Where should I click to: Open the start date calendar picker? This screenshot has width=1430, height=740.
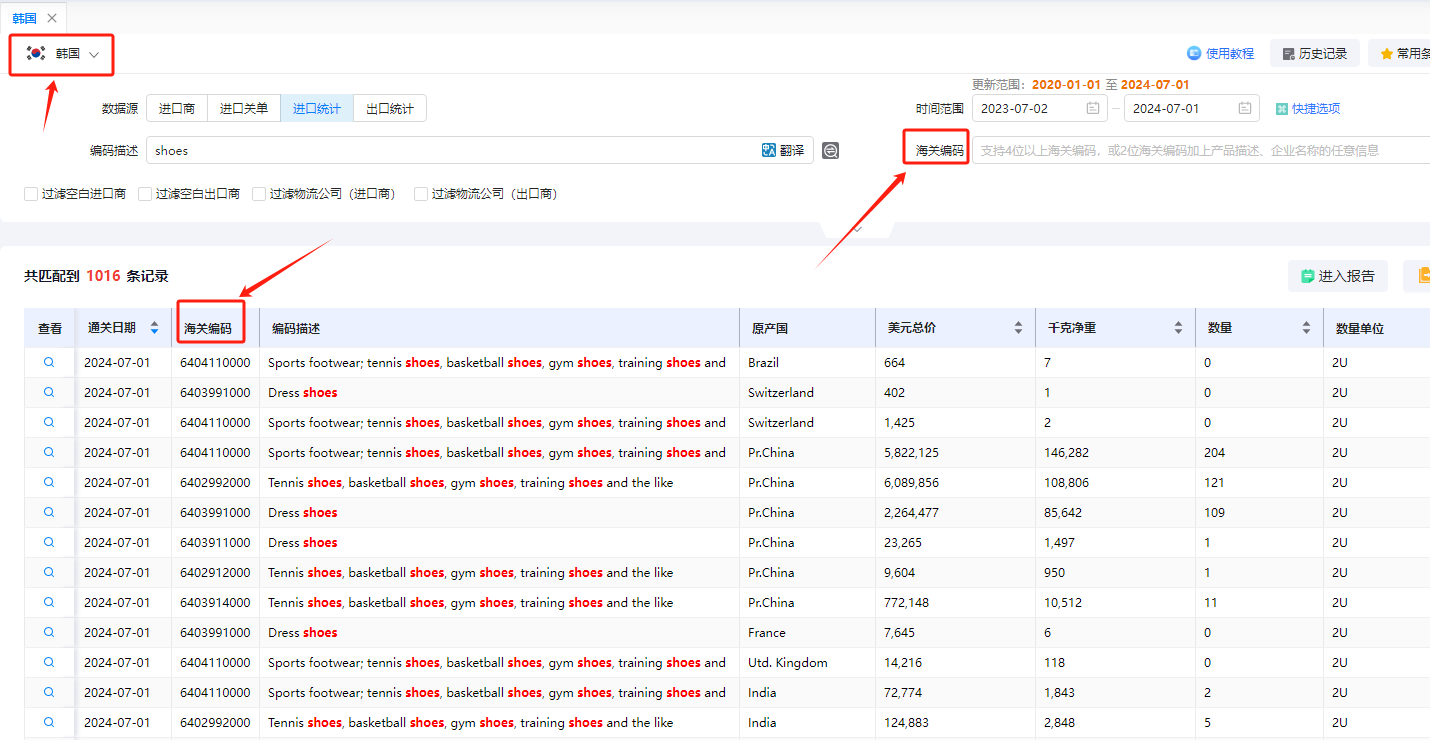pyautogui.click(x=1093, y=109)
